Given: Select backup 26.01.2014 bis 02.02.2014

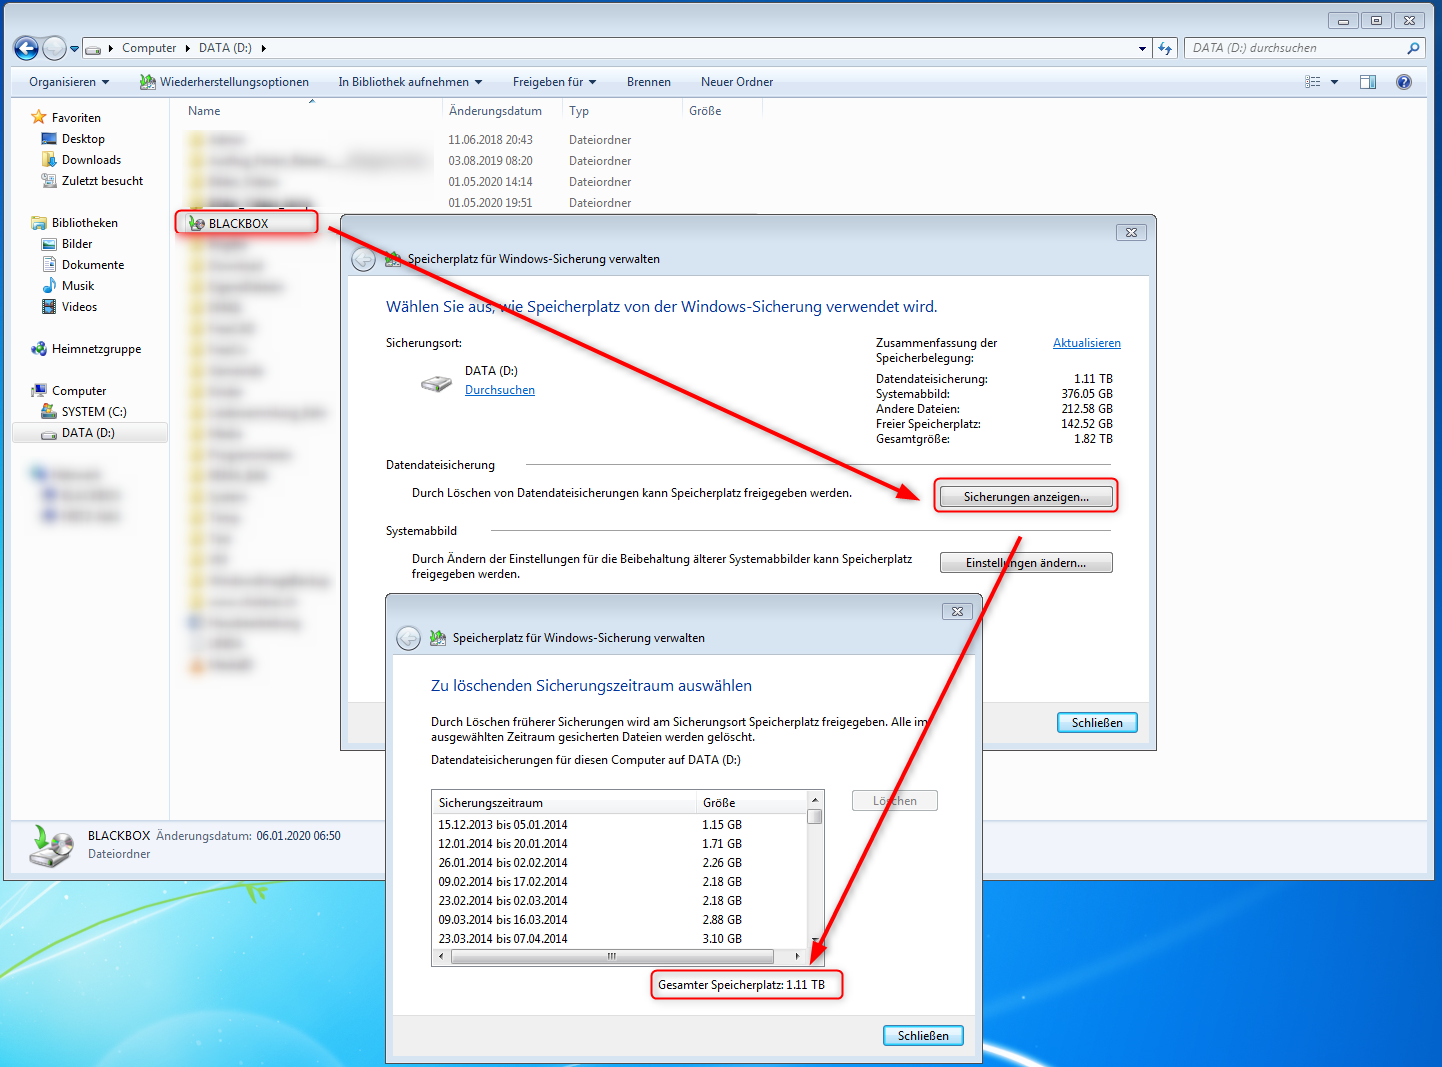Looking at the screenshot, I should click(620, 863).
